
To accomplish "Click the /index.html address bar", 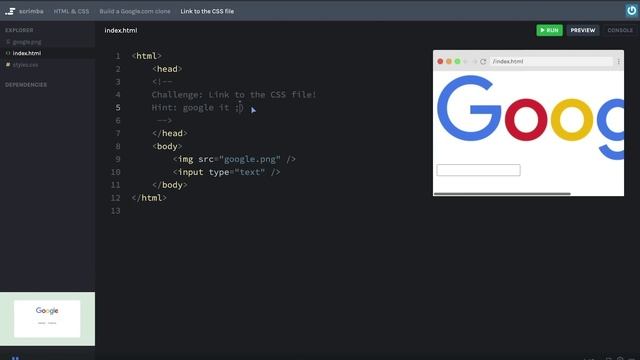I will point(551,62).
